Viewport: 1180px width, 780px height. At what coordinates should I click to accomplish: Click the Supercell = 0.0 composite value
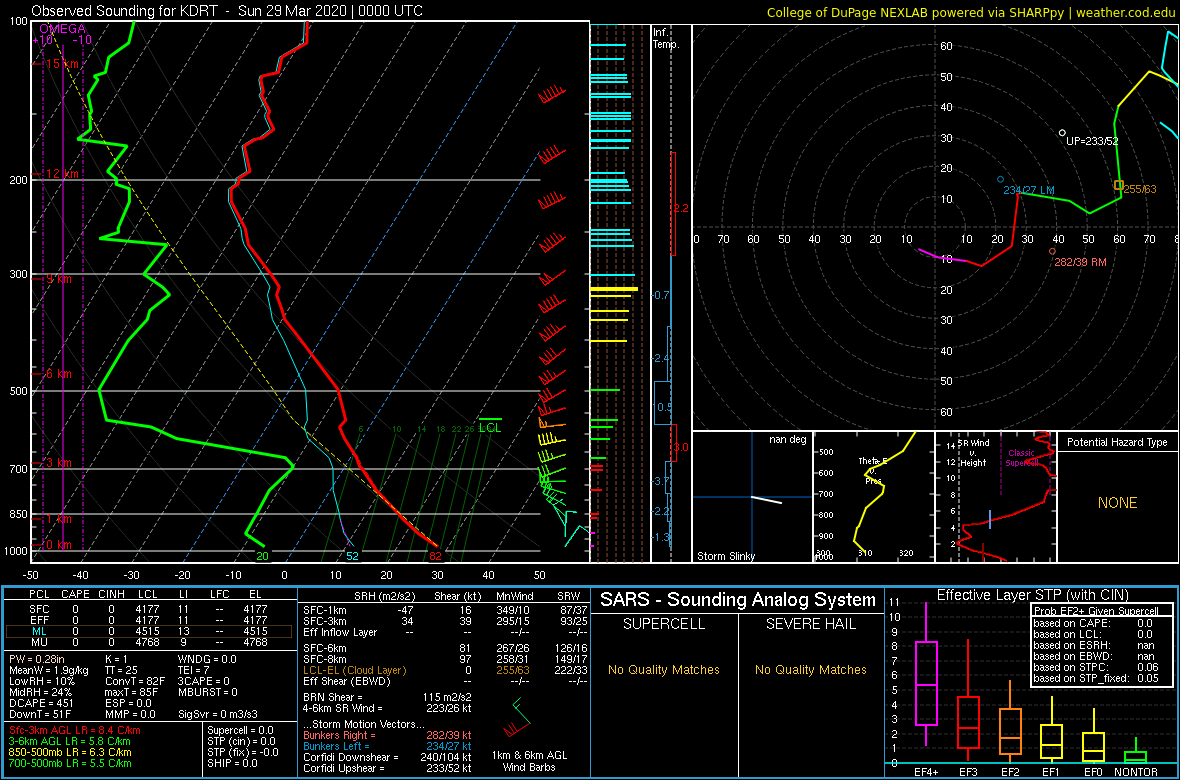pyautogui.click(x=242, y=730)
